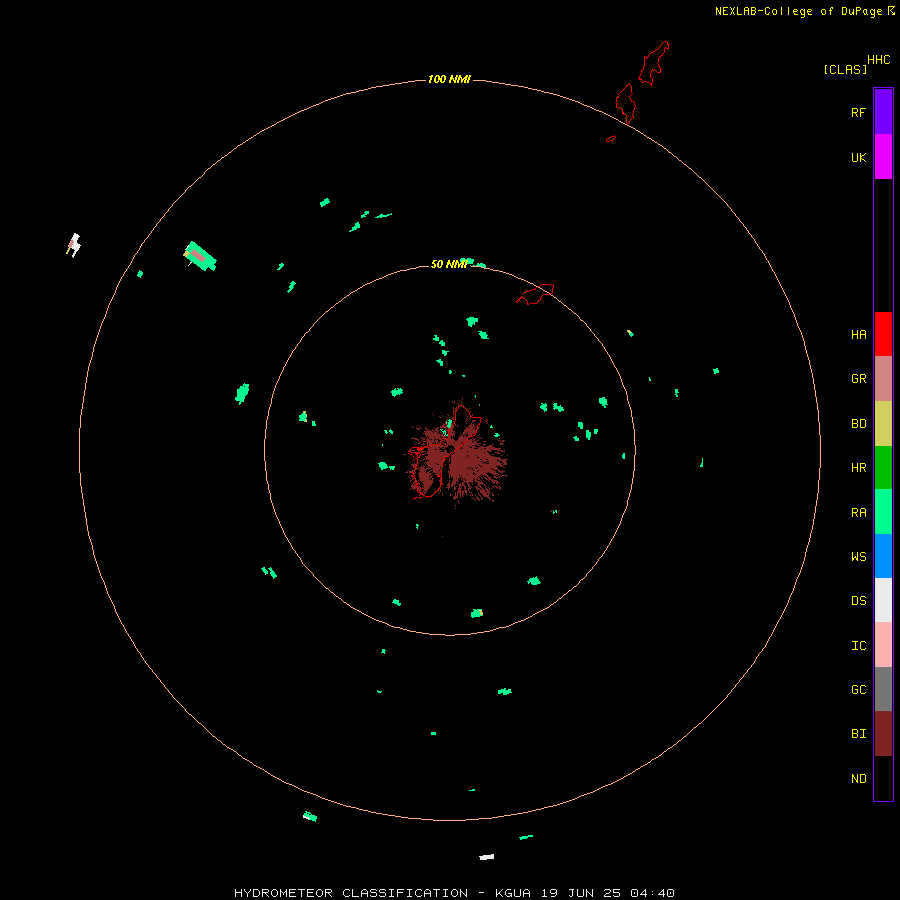The width and height of the screenshot is (900, 900).
Task: Click the '50 NMI' range ring label
Action: pyautogui.click(x=448, y=264)
